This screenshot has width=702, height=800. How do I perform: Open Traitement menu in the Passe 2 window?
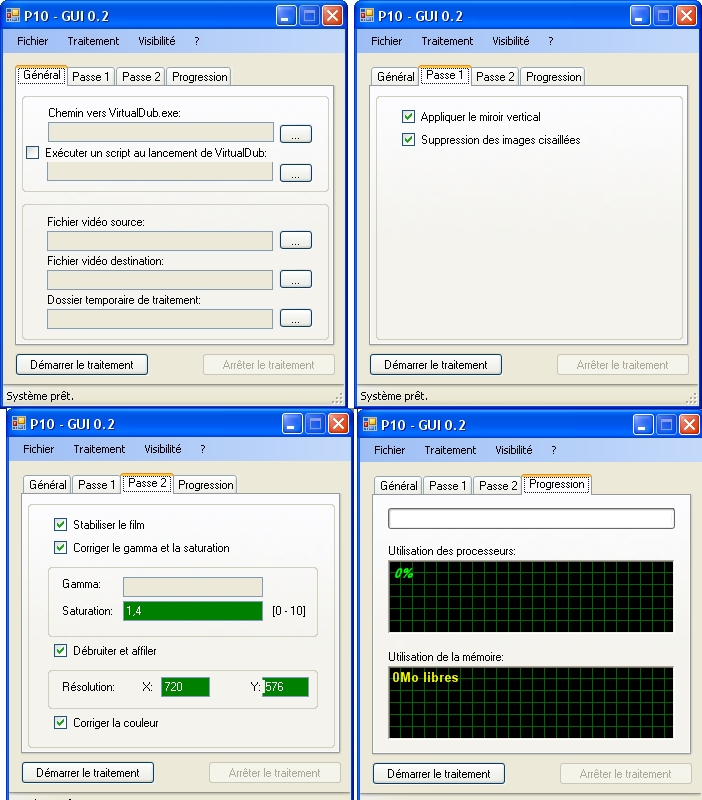point(99,449)
